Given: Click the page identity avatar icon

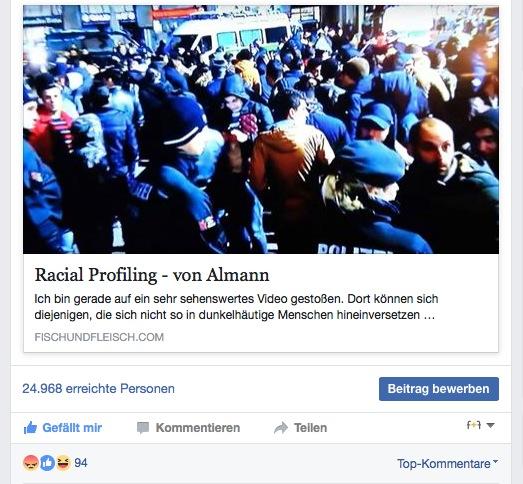Looking at the screenshot, I should pos(474,425).
